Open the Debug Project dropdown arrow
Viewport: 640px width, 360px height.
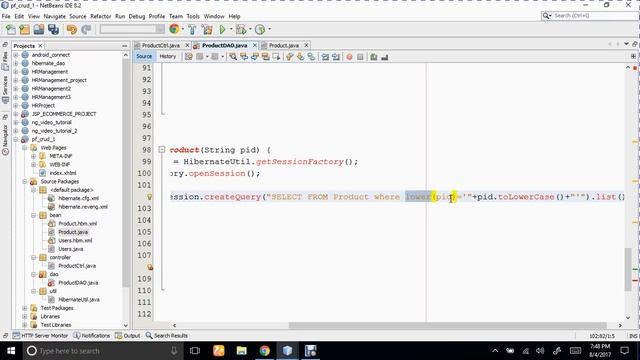point(250,29)
